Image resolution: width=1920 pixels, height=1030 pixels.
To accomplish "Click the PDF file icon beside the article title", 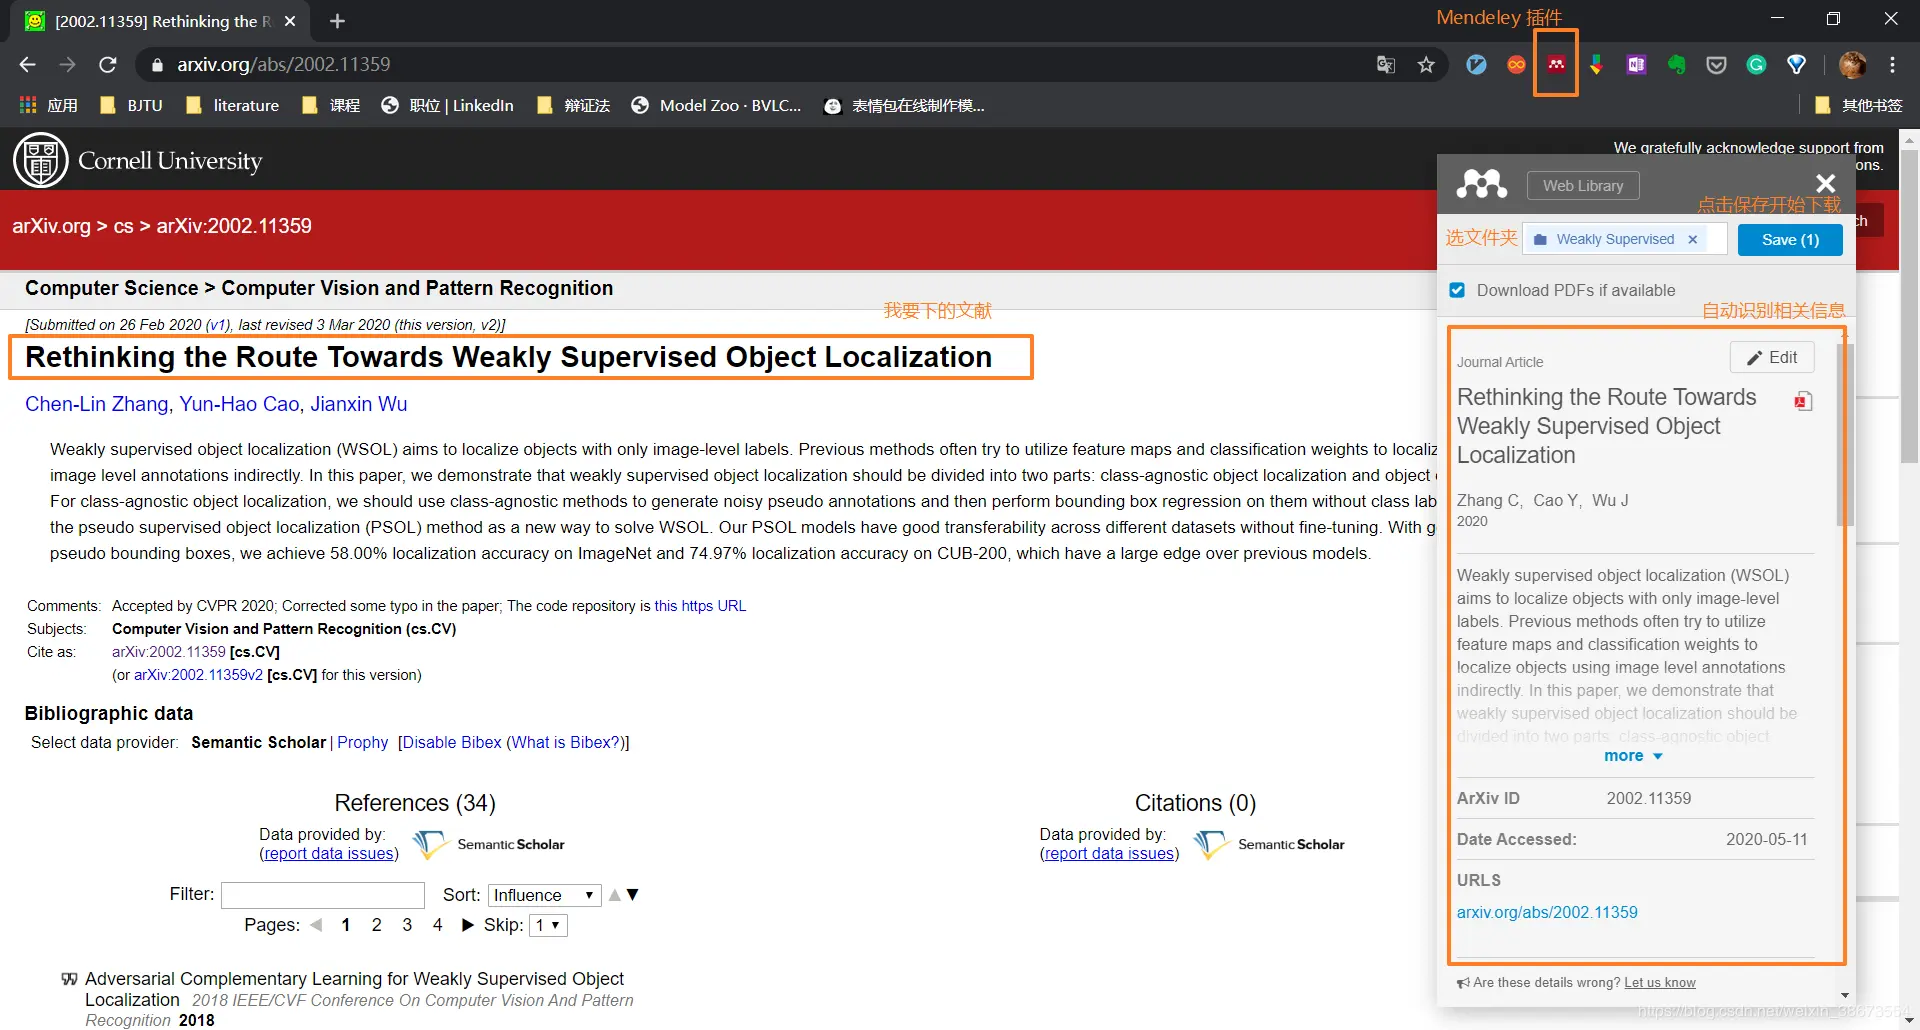I will [1803, 401].
